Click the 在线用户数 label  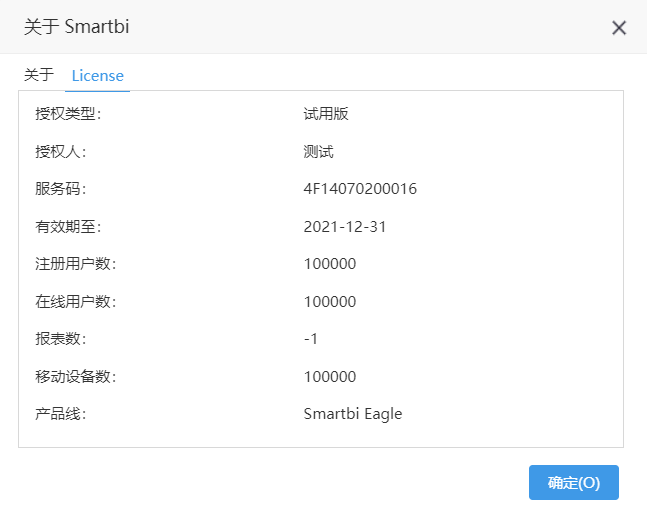tap(76, 302)
